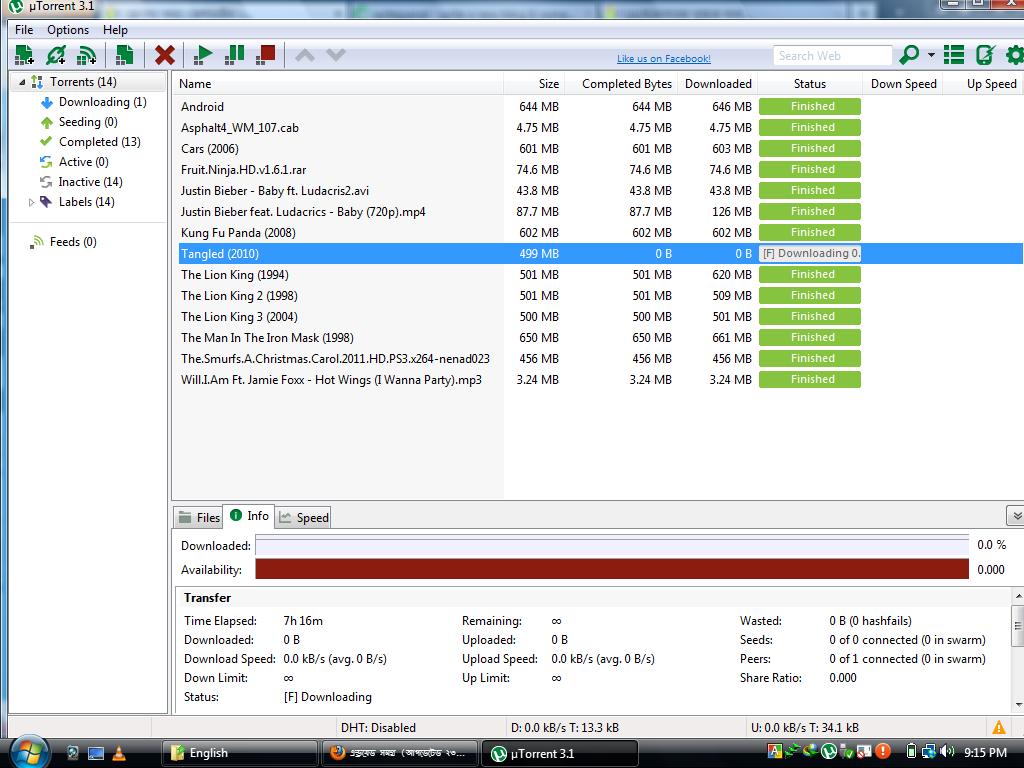The height and width of the screenshot is (768, 1024).
Task: Open the Options menu
Action: click(x=68, y=29)
